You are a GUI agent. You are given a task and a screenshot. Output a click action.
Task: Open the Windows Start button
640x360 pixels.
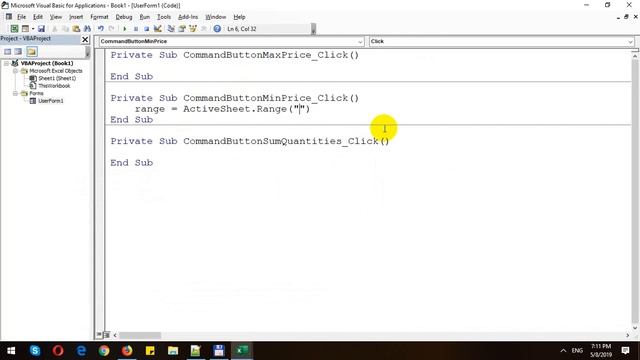pyautogui.click(x=11, y=351)
